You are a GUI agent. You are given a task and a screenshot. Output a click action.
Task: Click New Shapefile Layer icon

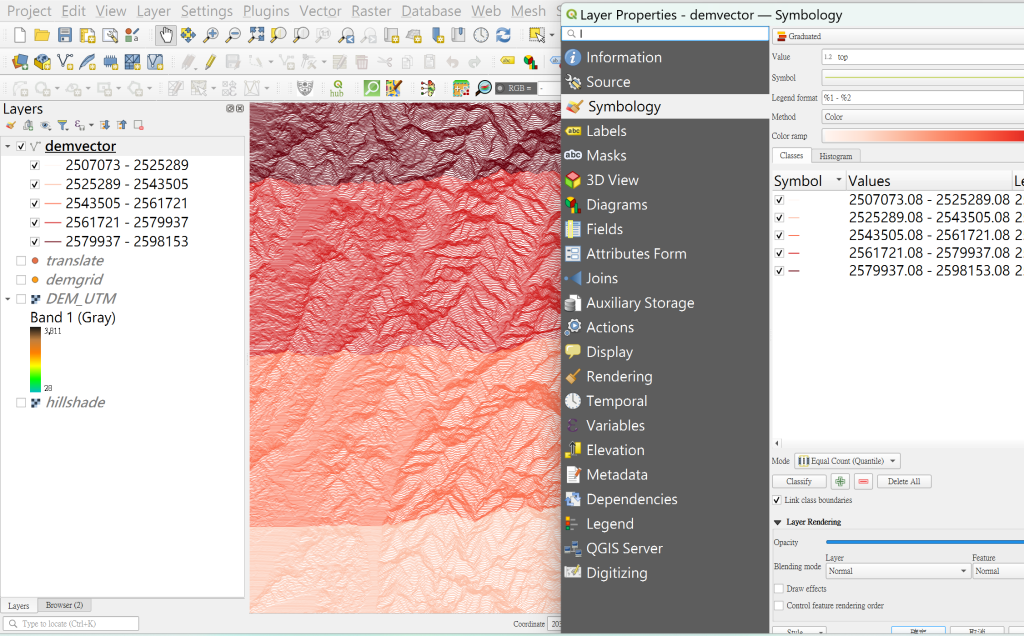[x=65, y=62]
